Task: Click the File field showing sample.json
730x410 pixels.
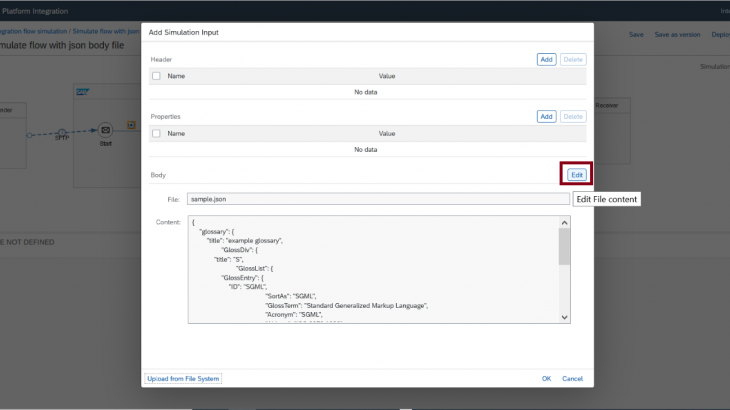Action: coord(378,199)
